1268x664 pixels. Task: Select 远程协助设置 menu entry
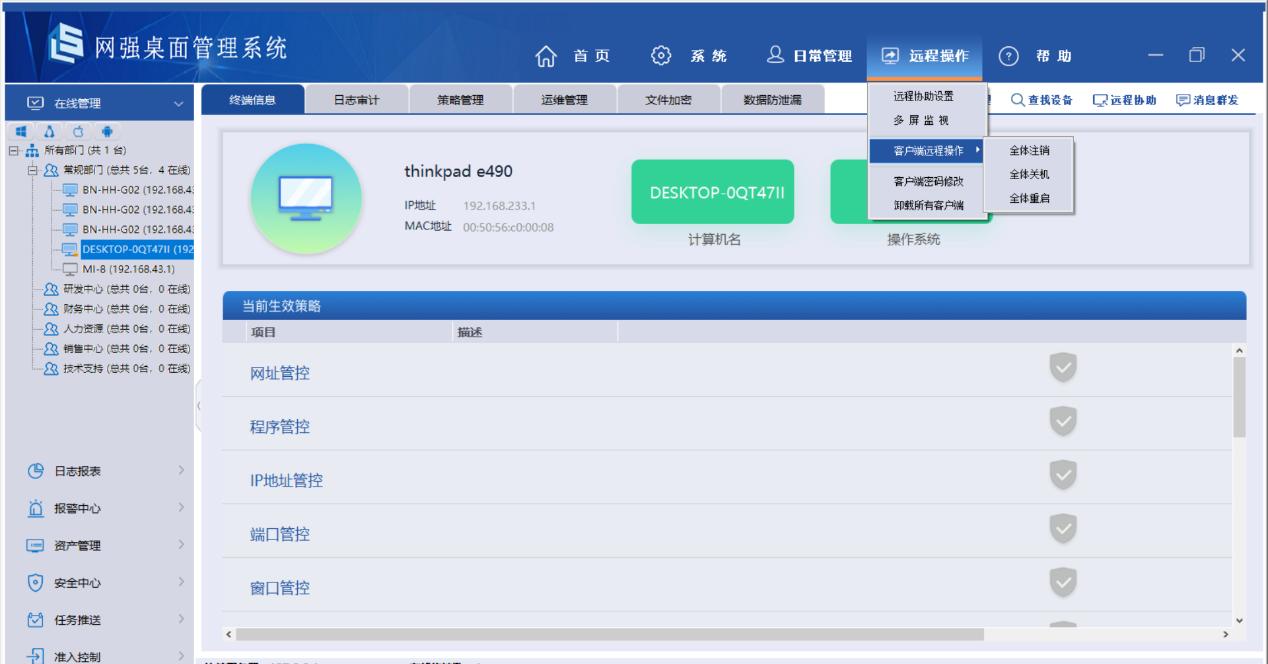[x=927, y=96]
